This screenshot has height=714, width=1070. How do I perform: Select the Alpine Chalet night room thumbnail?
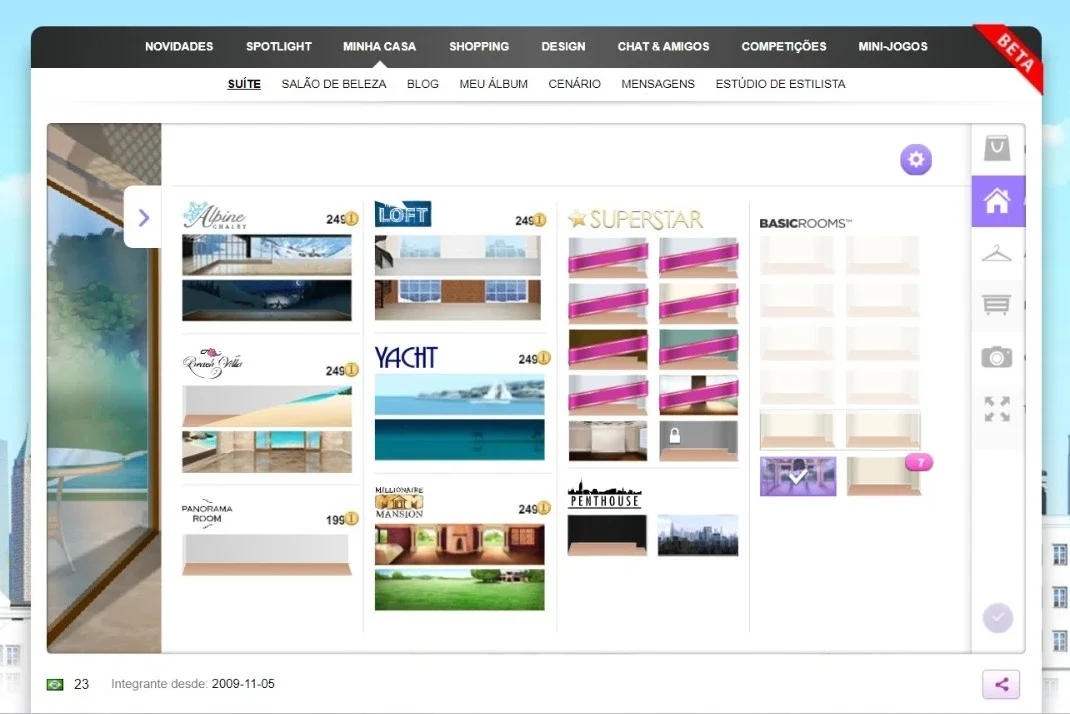(267, 300)
